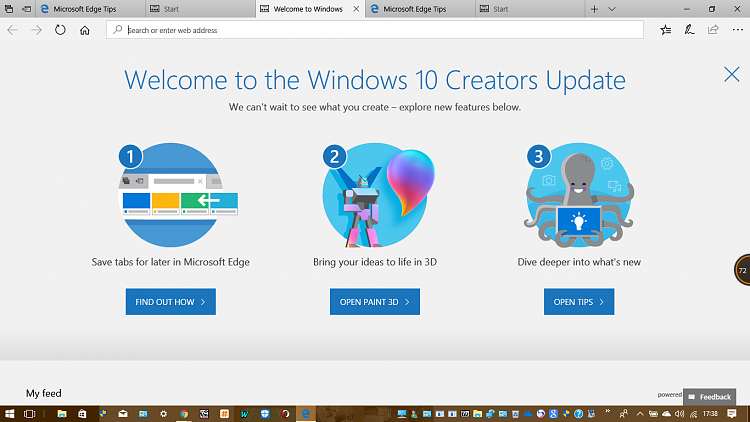The image size is (750, 422).
Task: Go to the Home page
Action: 85,30
